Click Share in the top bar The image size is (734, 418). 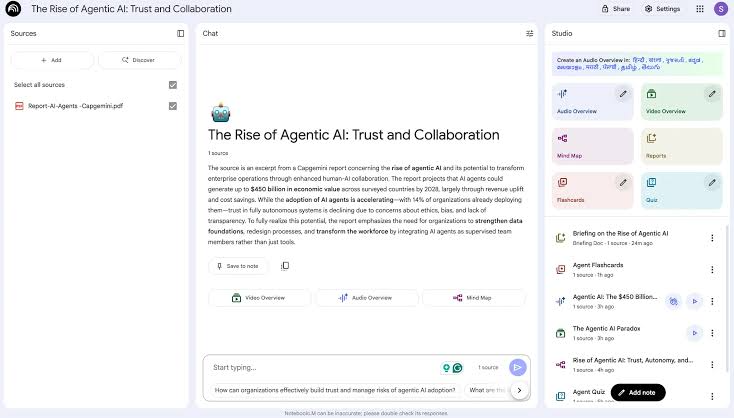click(616, 8)
